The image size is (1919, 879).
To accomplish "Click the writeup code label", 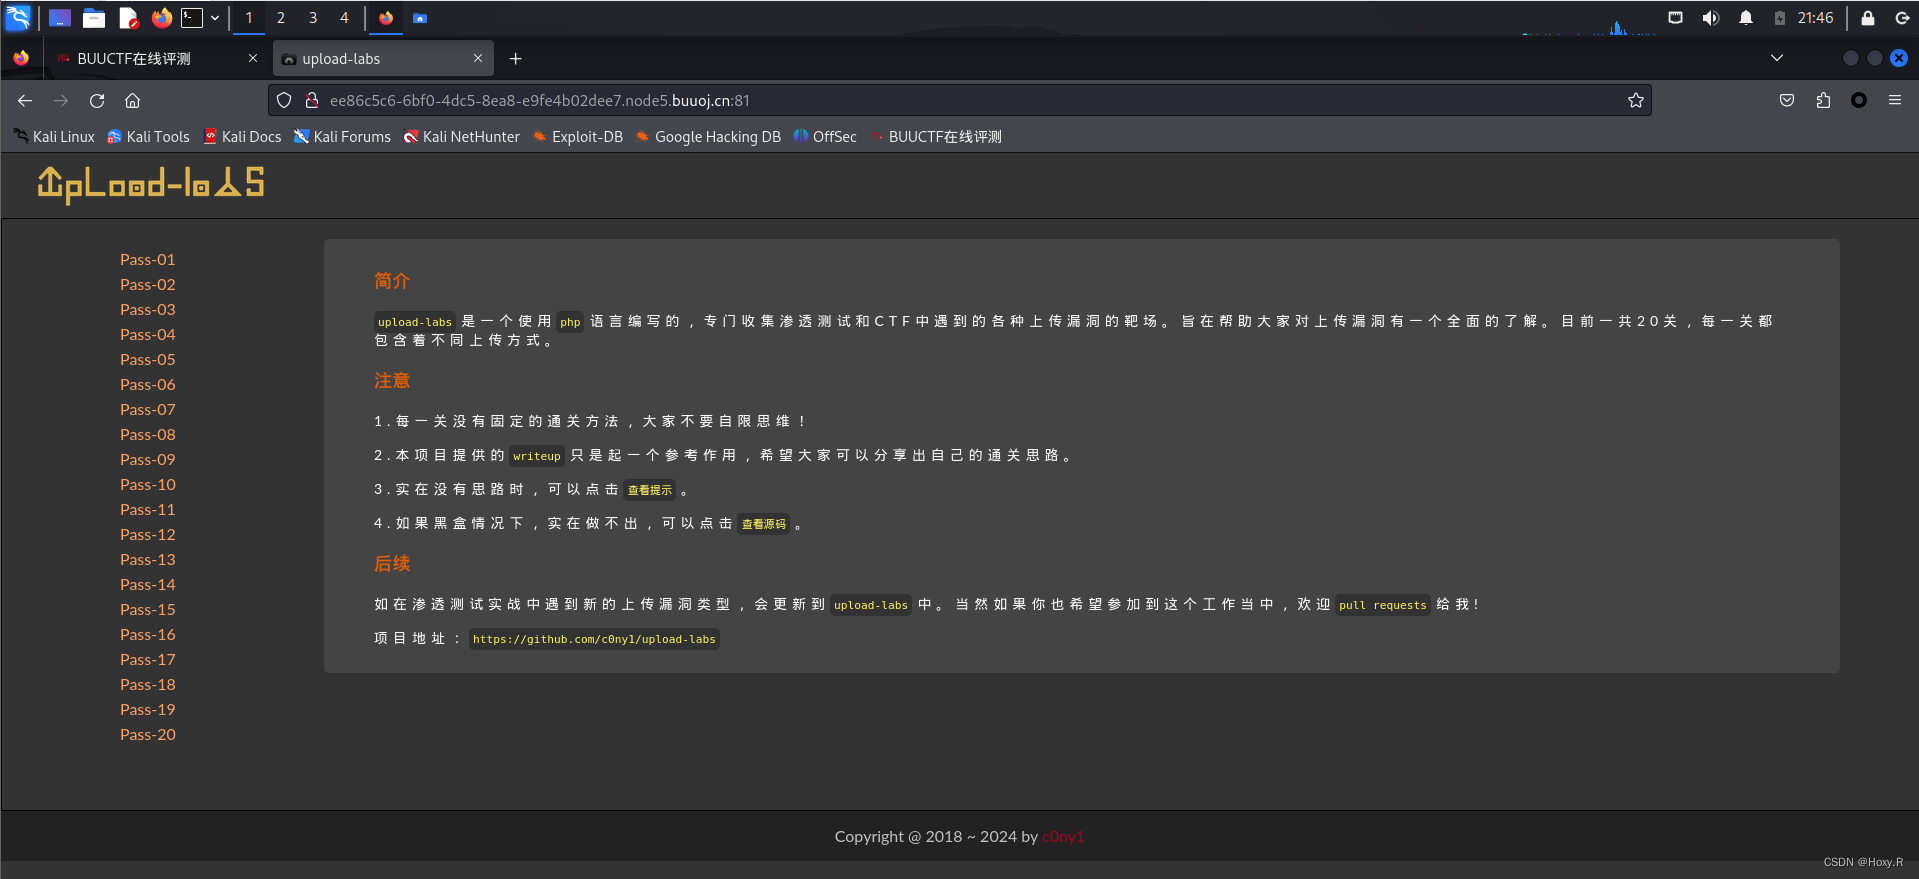I will pyautogui.click(x=537, y=456).
